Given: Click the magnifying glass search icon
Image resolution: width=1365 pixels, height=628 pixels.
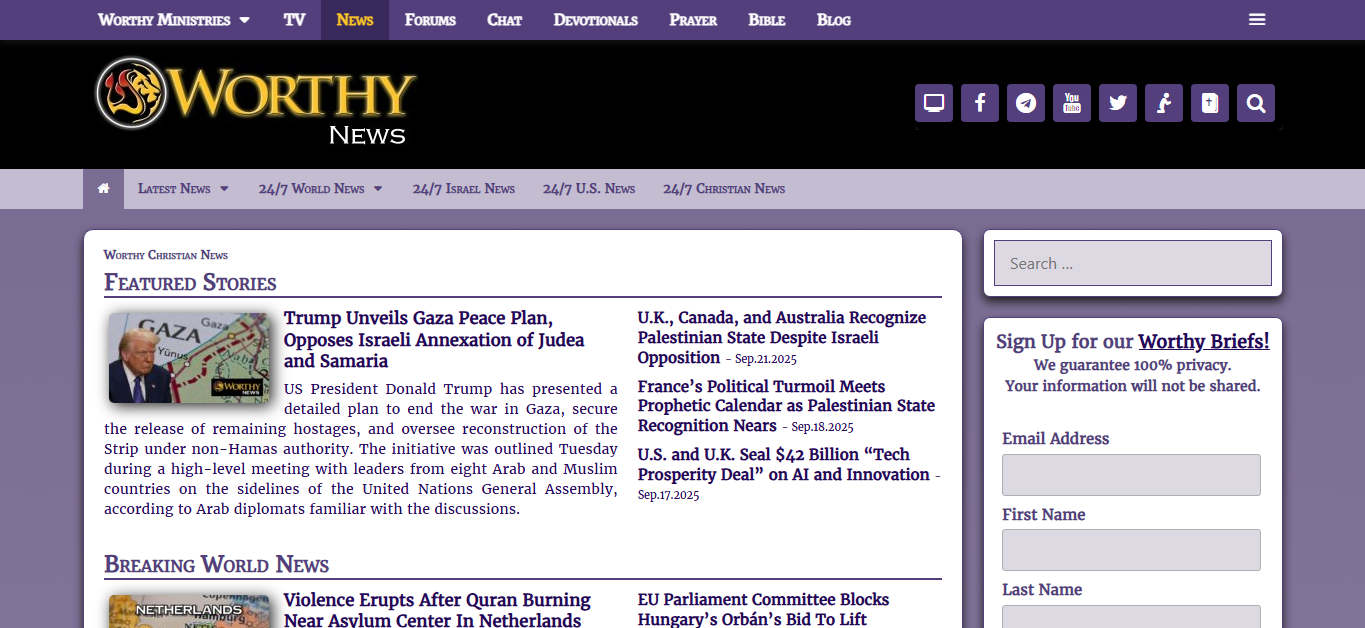Looking at the screenshot, I should point(1256,103).
